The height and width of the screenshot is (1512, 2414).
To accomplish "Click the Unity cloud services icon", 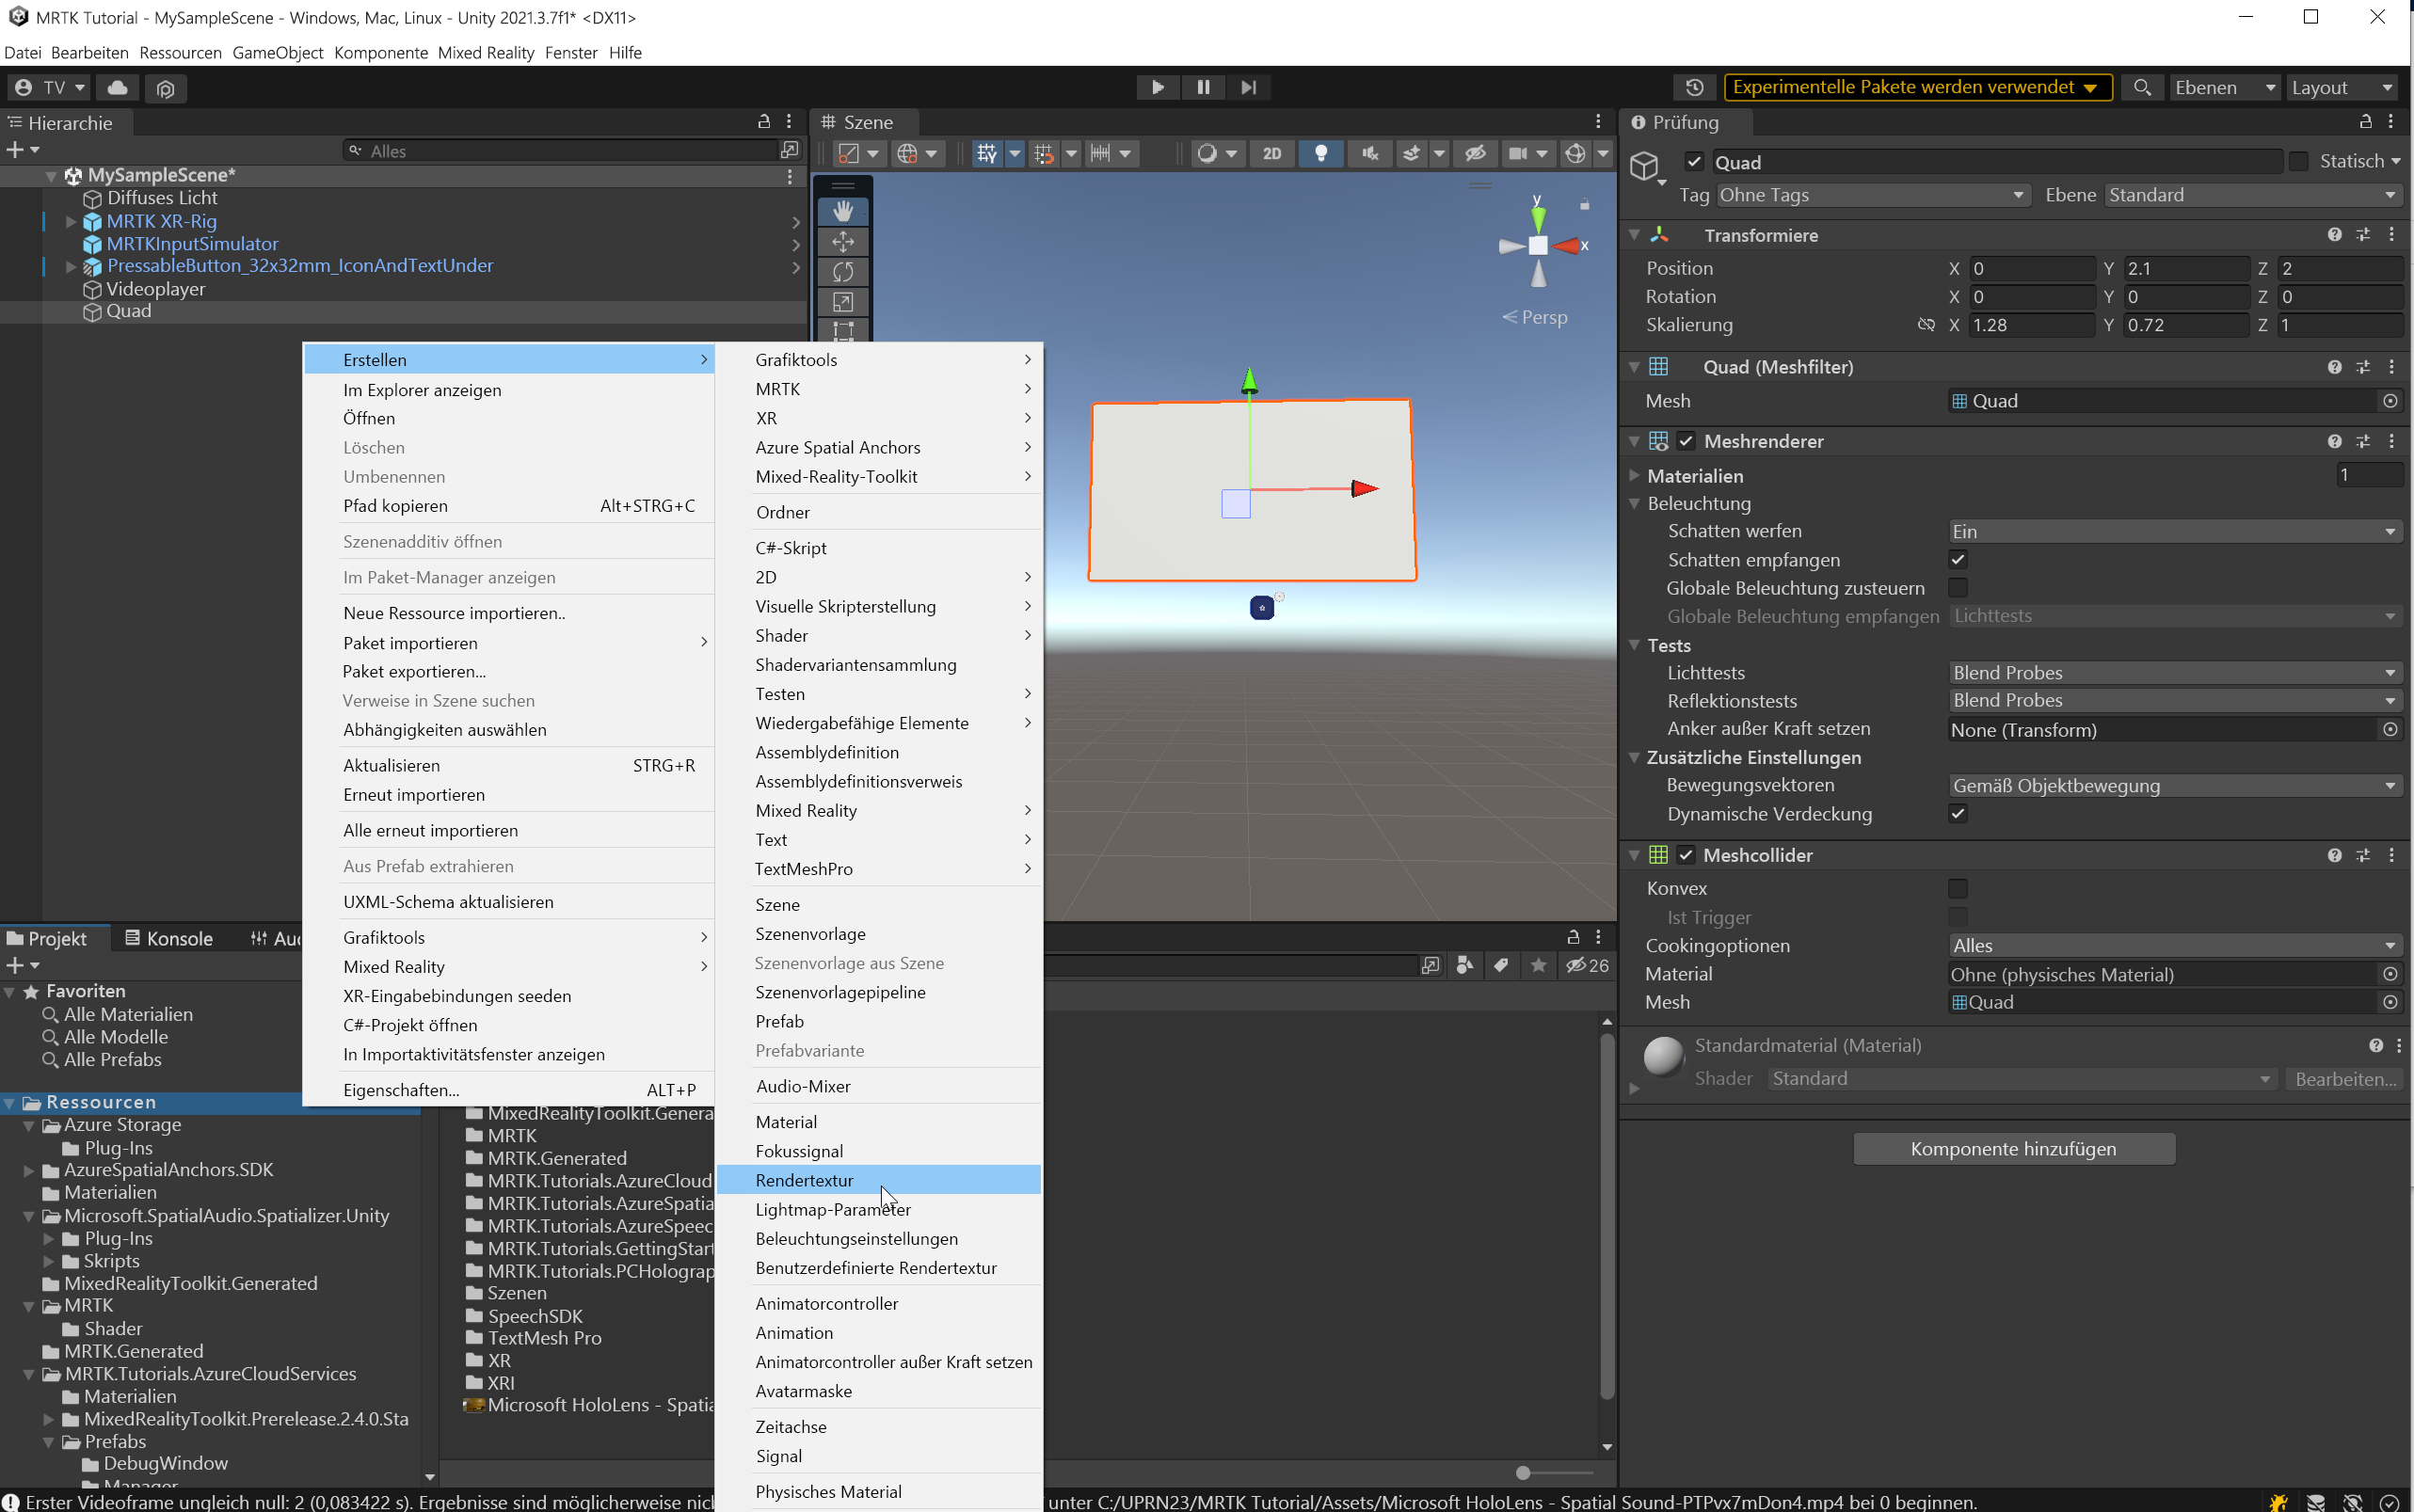I will (x=117, y=87).
